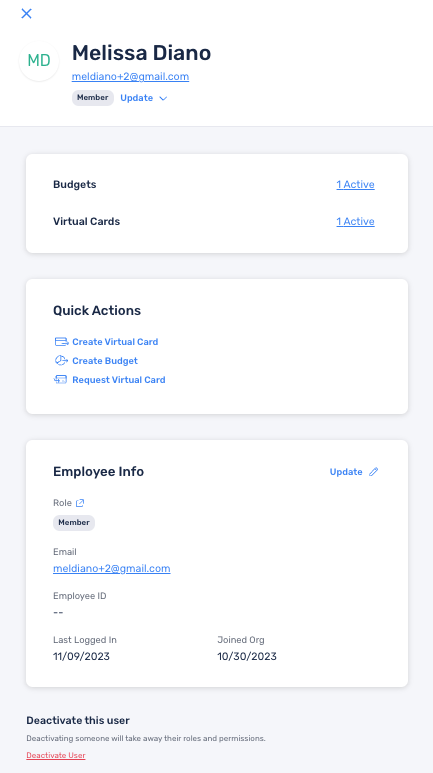433x773 pixels.
Task: Click the Request Virtual Card icon
Action: (60, 380)
